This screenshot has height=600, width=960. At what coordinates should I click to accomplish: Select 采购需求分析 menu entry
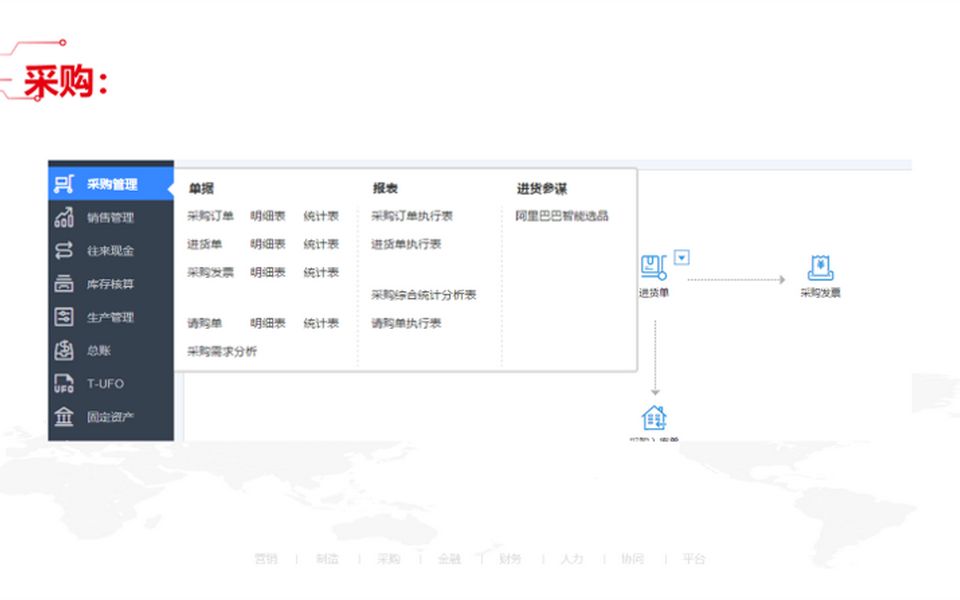[224, 350]
